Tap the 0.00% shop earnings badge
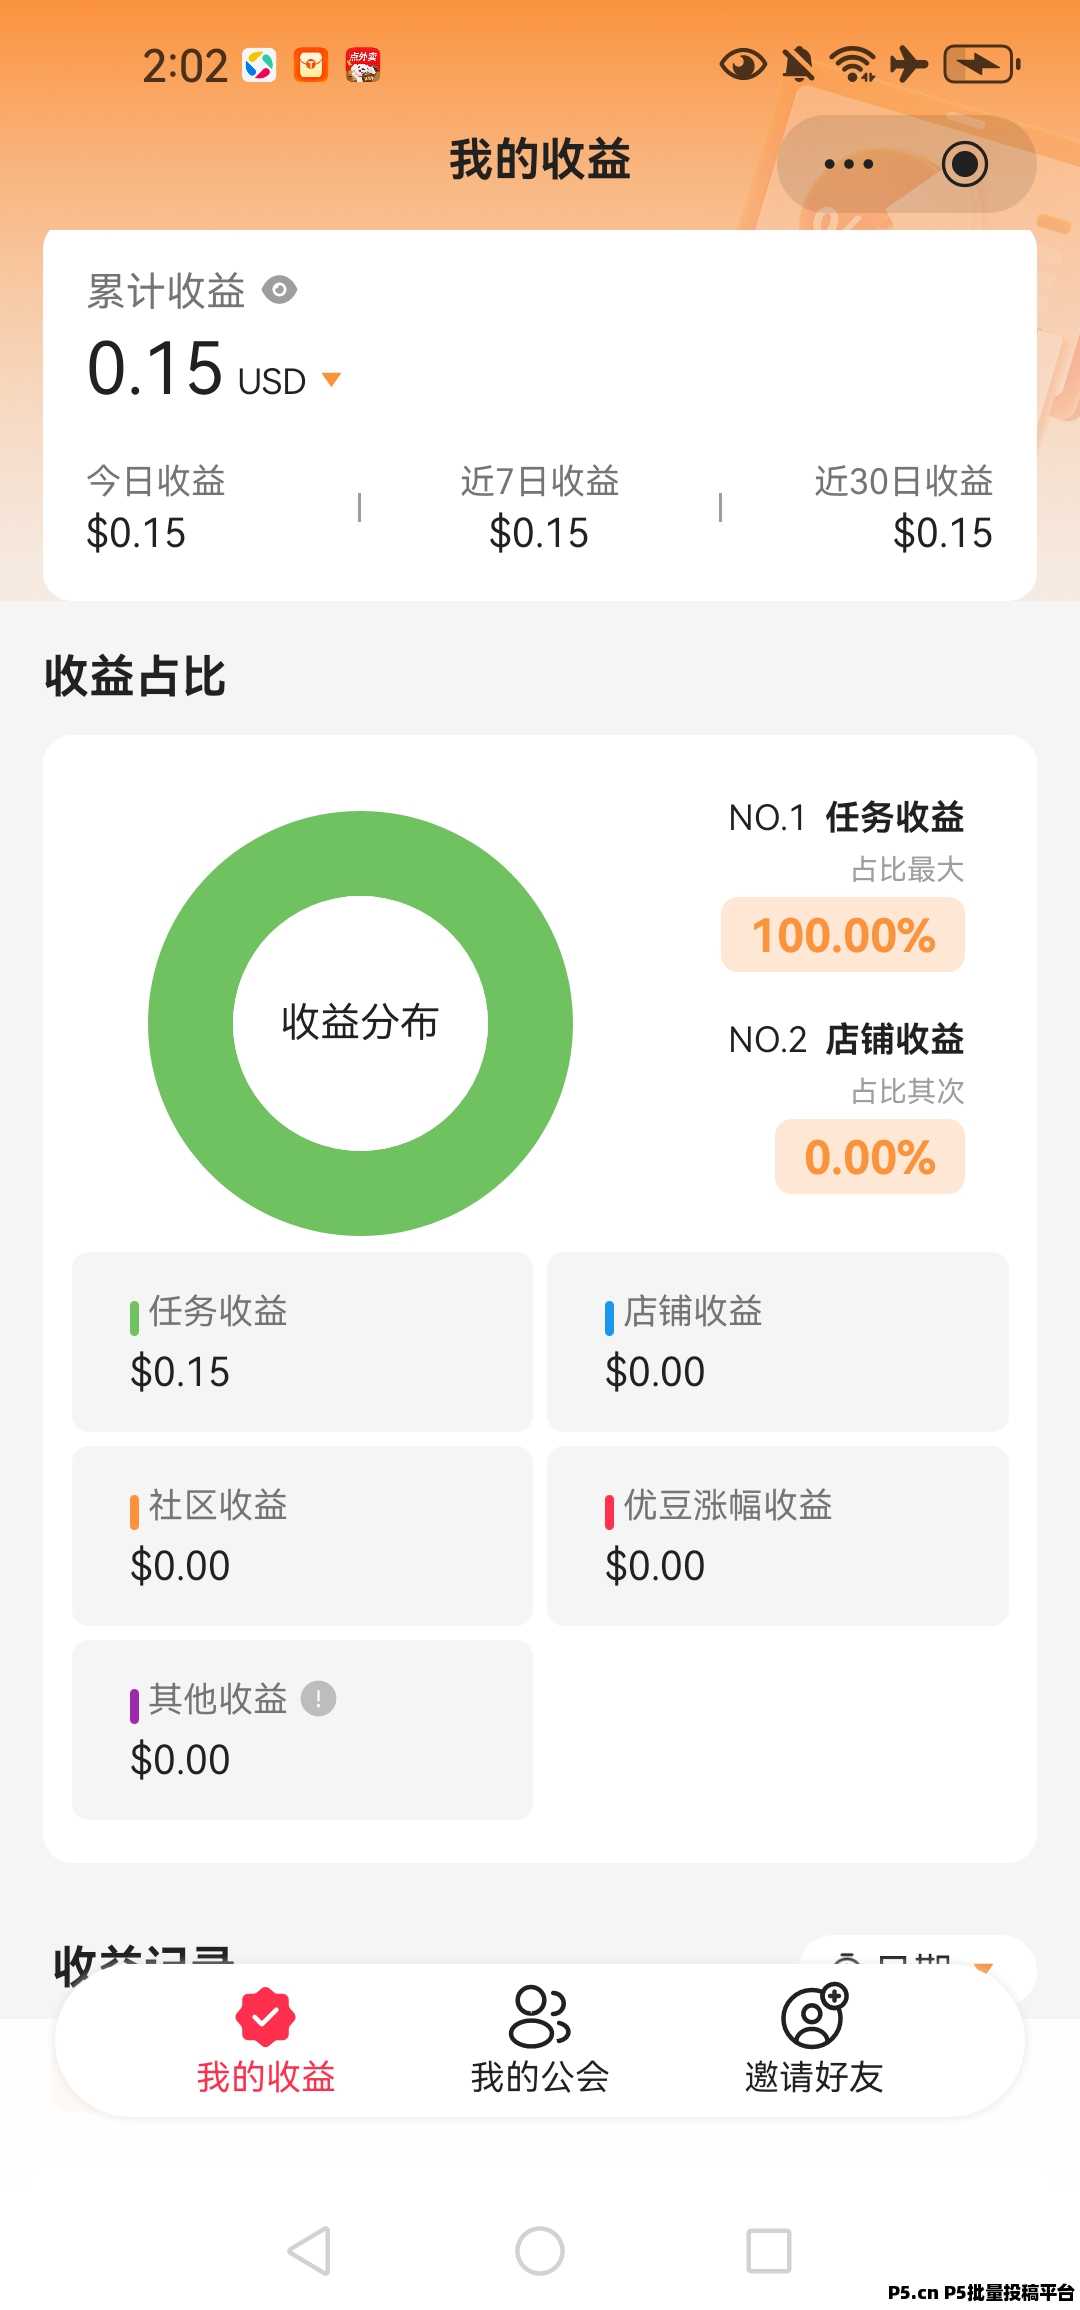This screenshot has height=2310, width=1080. 870,1157
